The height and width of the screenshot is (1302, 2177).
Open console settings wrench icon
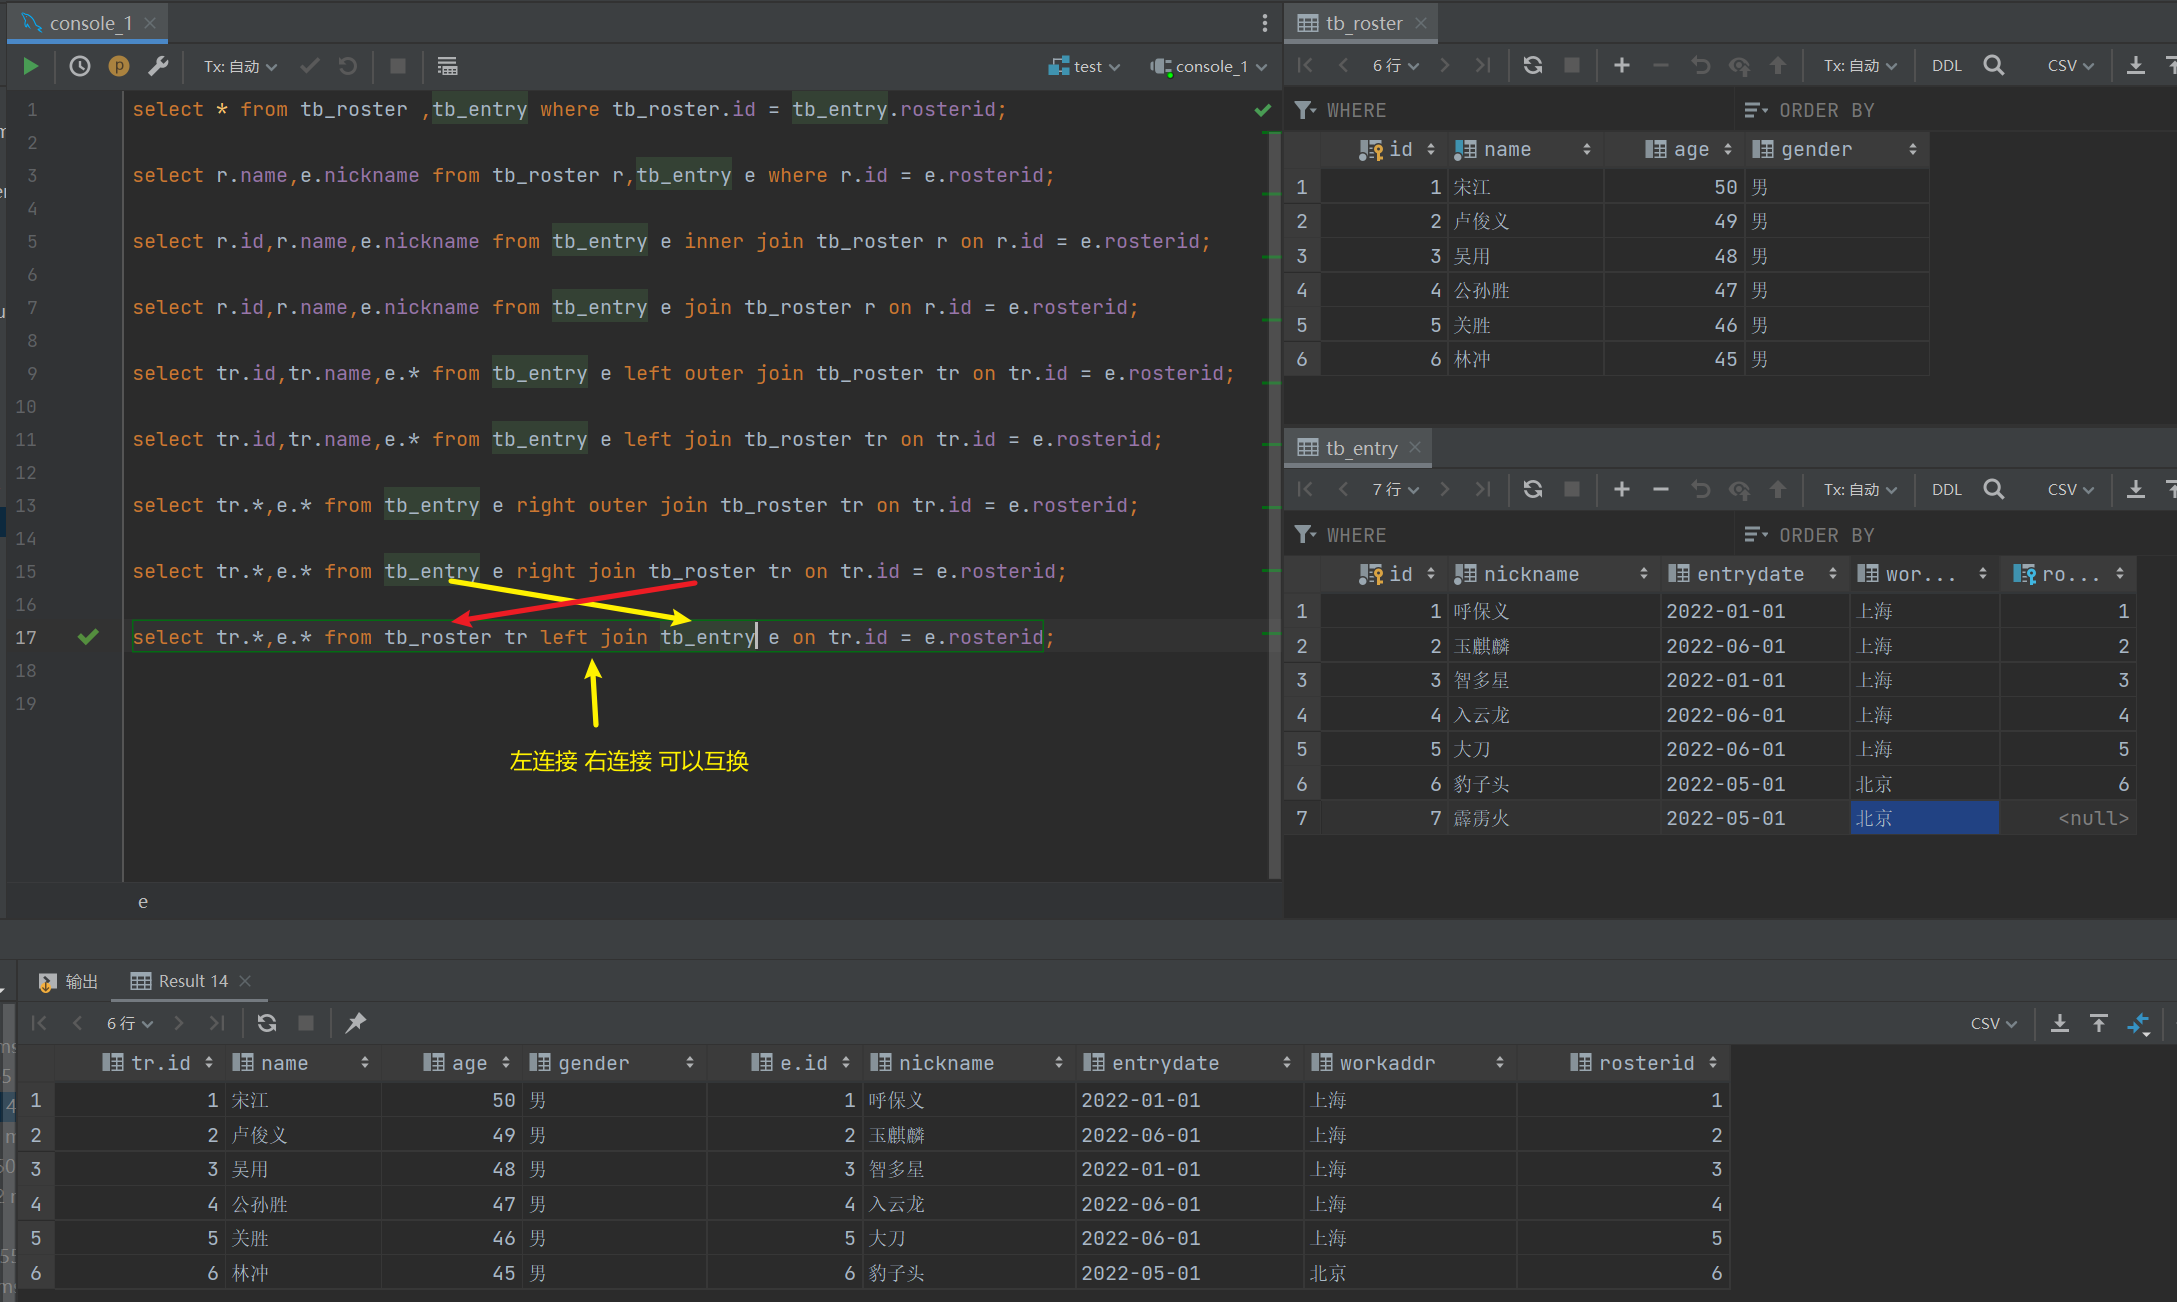(x=158, y=66)
